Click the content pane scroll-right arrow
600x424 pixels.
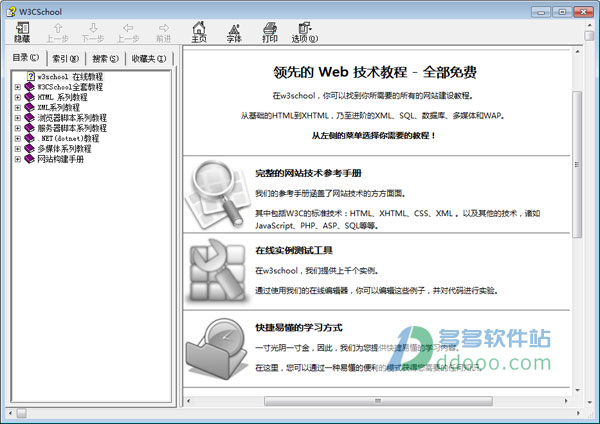coord(566,401)
